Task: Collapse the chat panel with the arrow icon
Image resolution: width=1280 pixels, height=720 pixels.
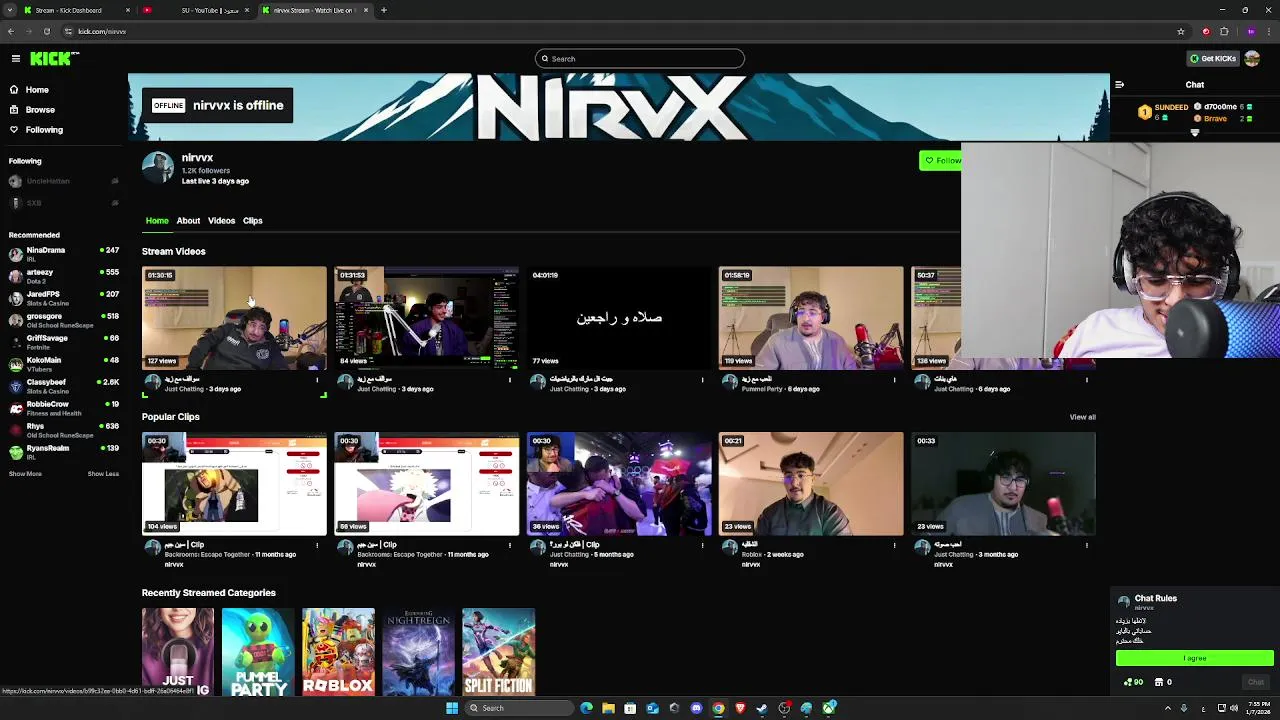Action: tap(1119, 85)
